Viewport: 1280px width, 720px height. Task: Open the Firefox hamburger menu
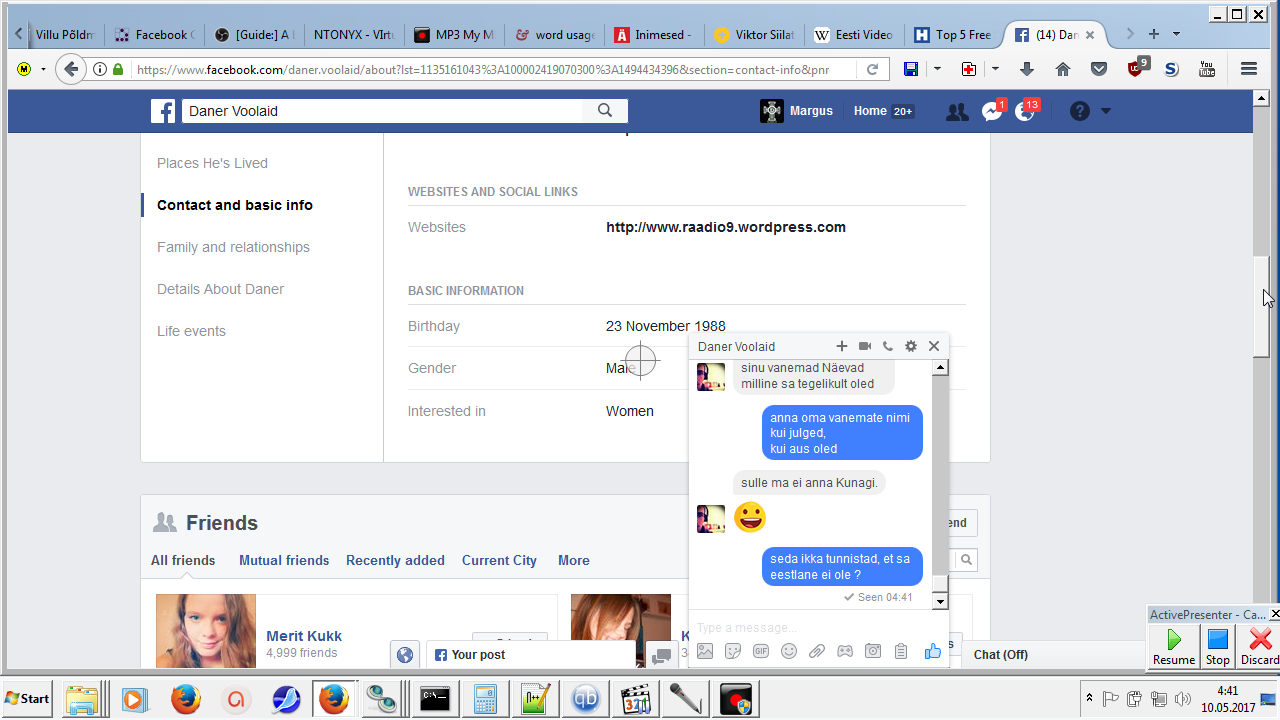[x=1248, y=69]
